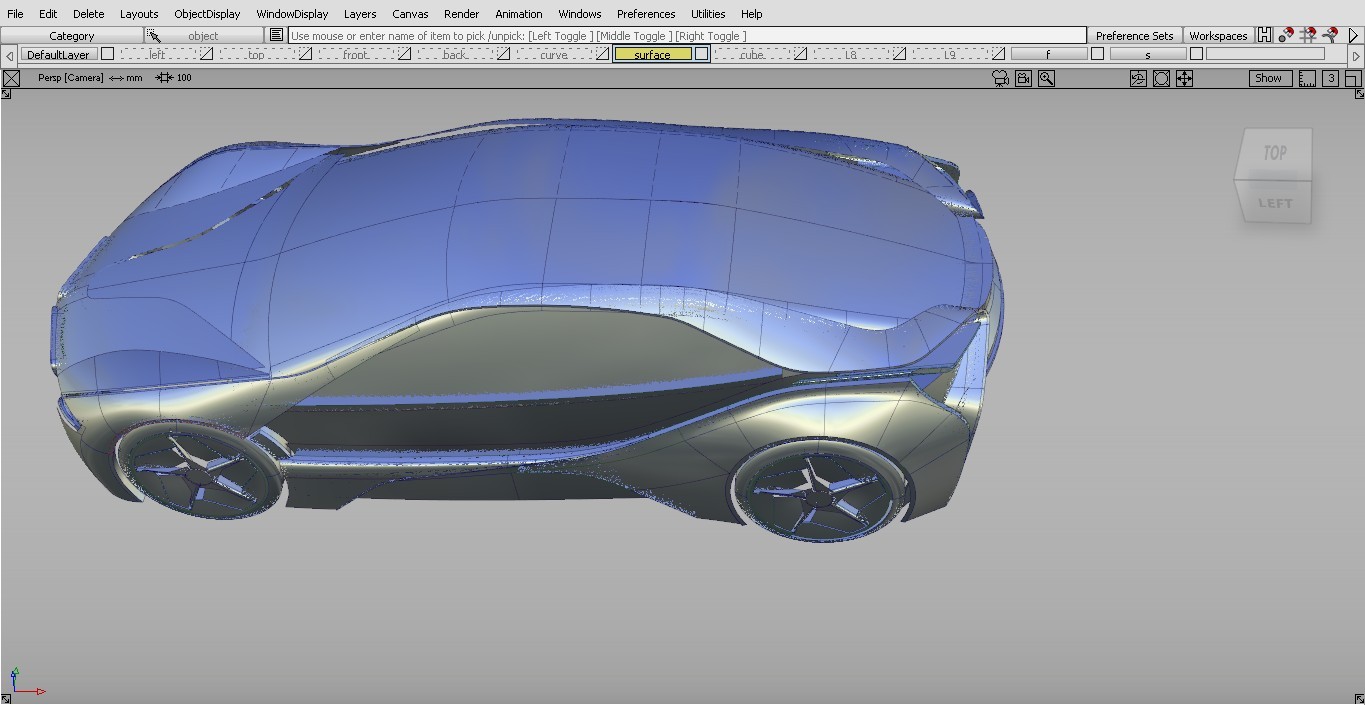Screen dimensions: 1365x705
Task: Open the Show dropdown in view bar
Action: tap(1269, 78)
